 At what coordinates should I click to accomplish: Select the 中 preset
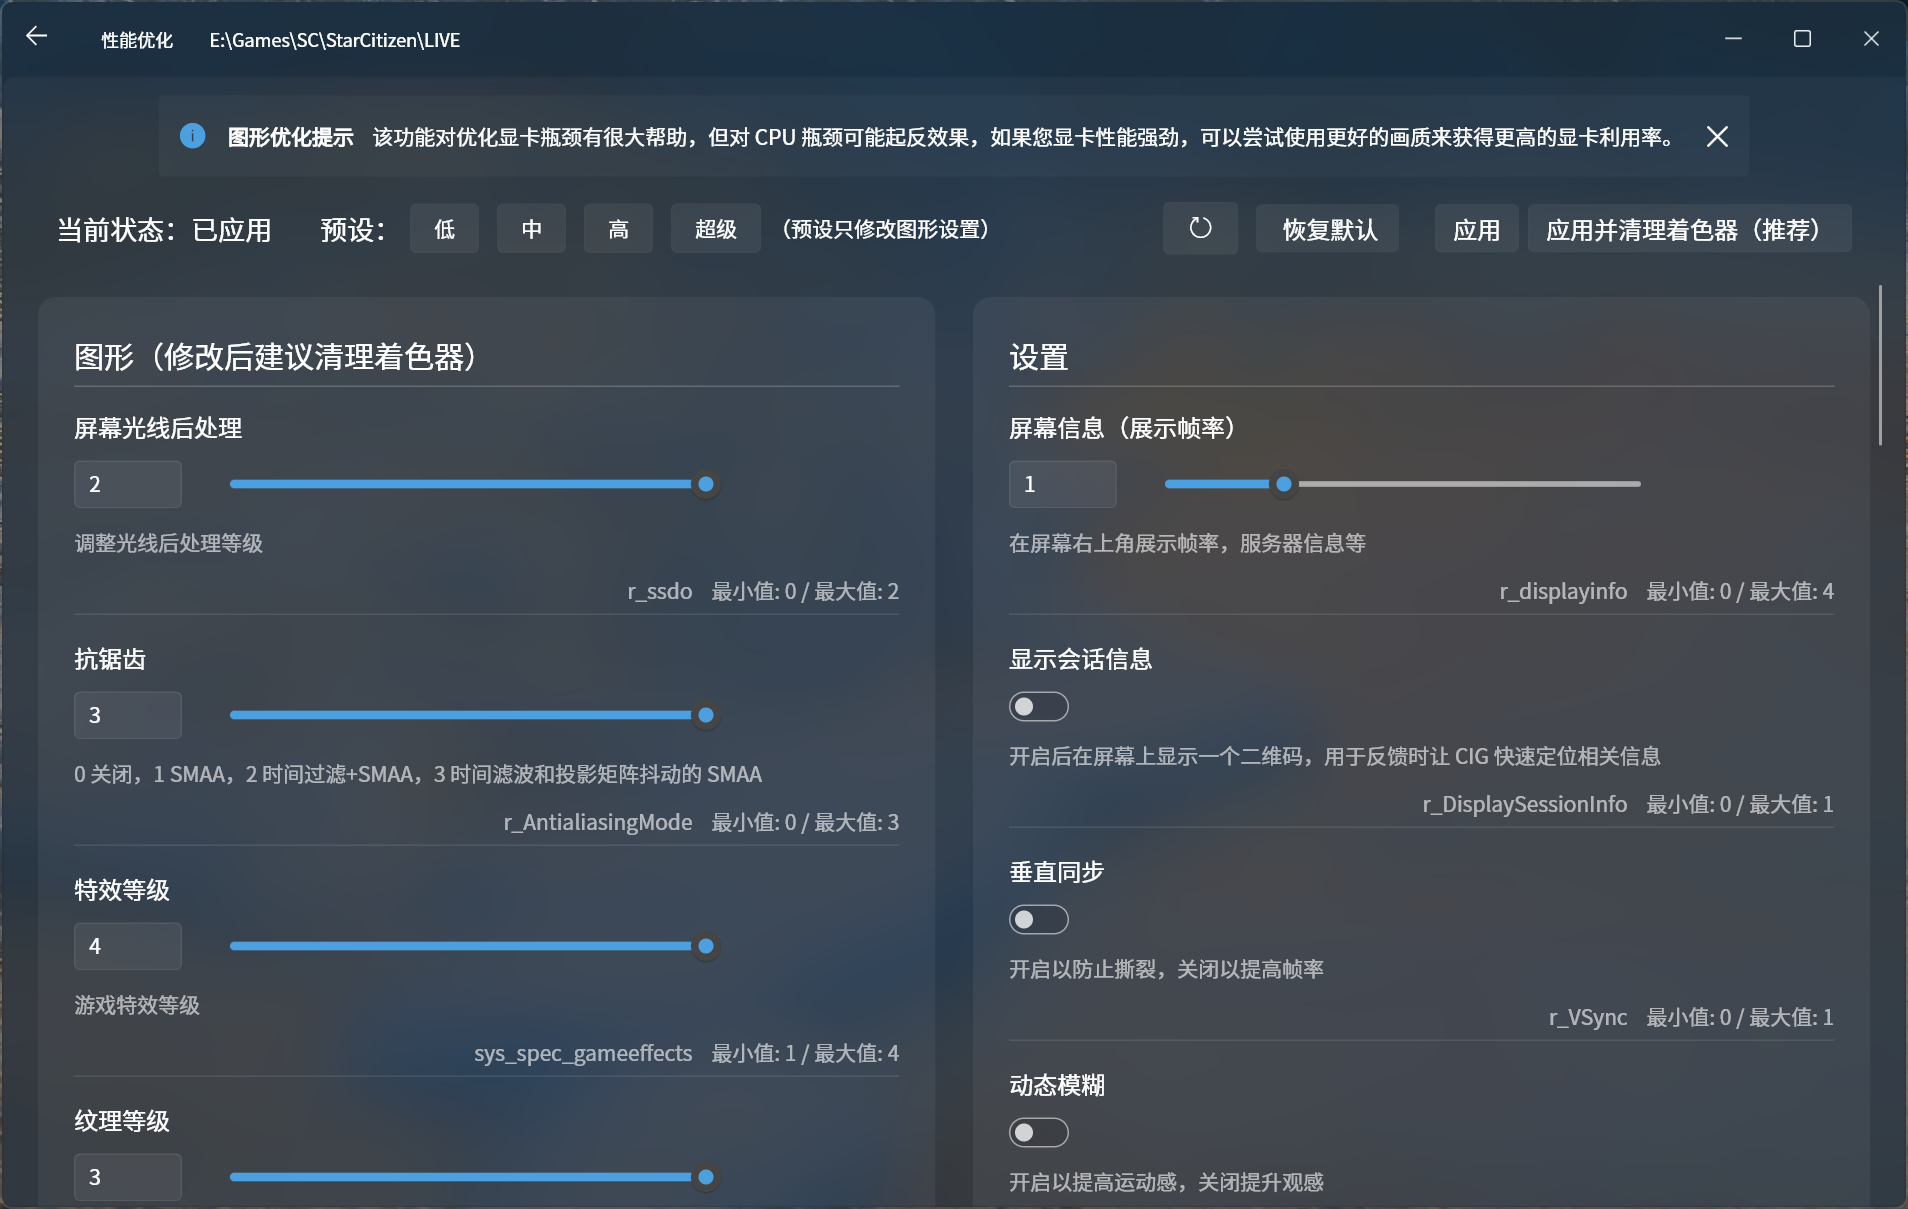coord(531,229)
